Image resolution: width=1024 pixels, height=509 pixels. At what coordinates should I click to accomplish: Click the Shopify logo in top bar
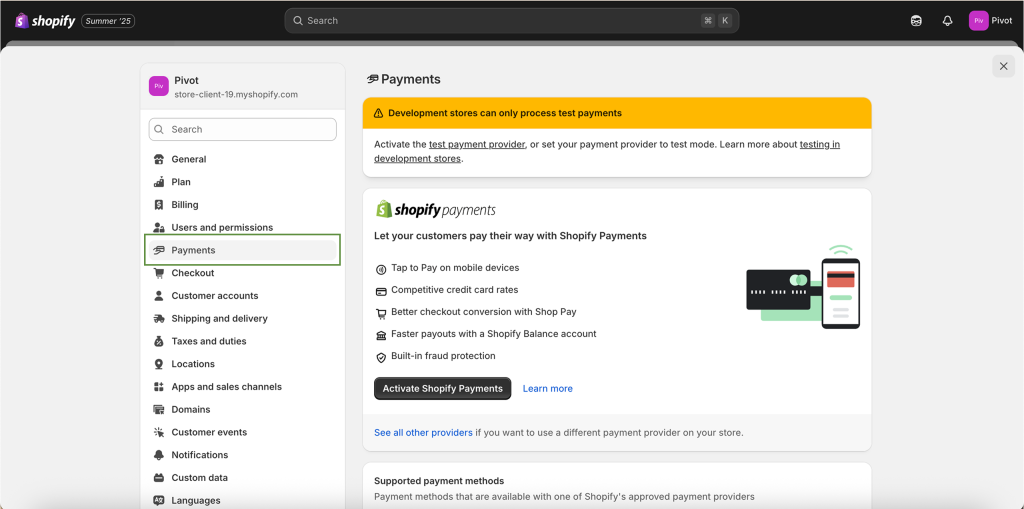click(45, 21)
